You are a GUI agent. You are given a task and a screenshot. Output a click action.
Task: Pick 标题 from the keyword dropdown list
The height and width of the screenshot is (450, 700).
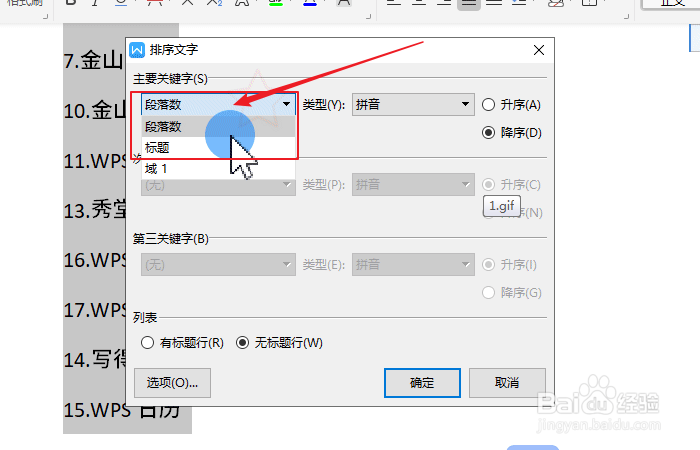[218, 148]
